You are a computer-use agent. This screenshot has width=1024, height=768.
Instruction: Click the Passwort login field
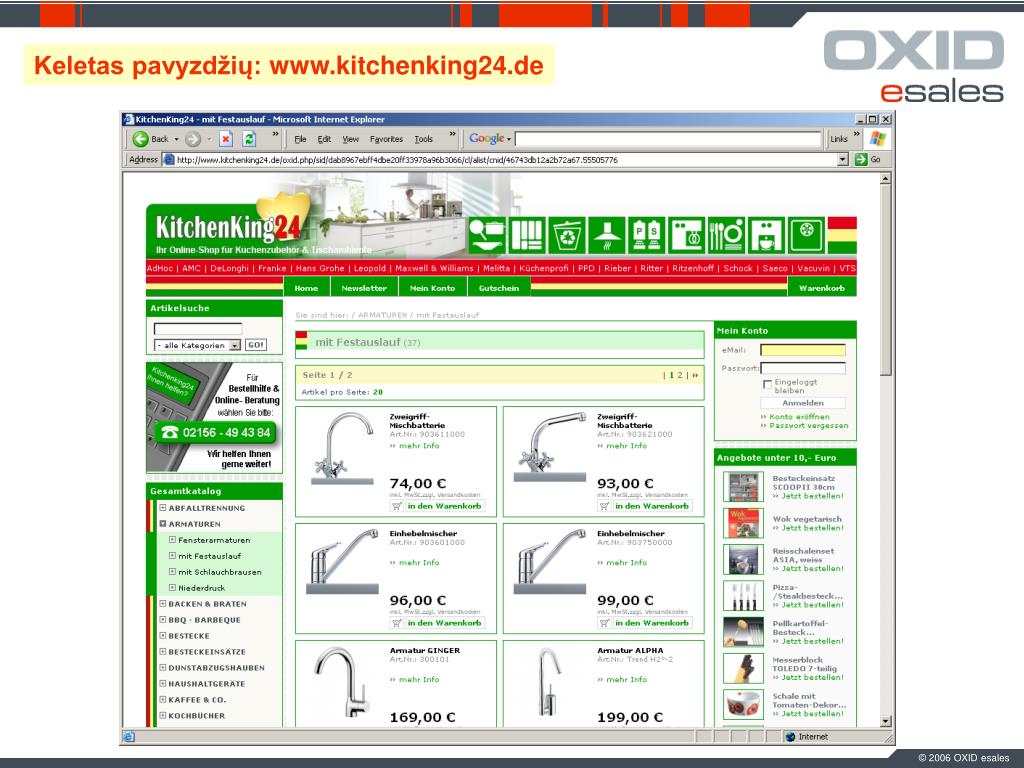coord(803,368)
